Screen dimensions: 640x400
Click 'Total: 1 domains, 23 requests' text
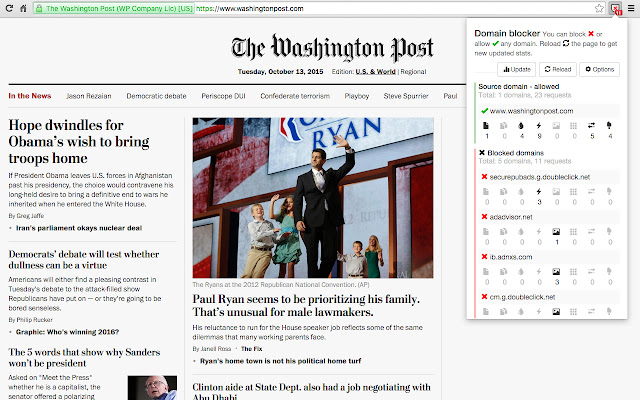click(525, 95)
